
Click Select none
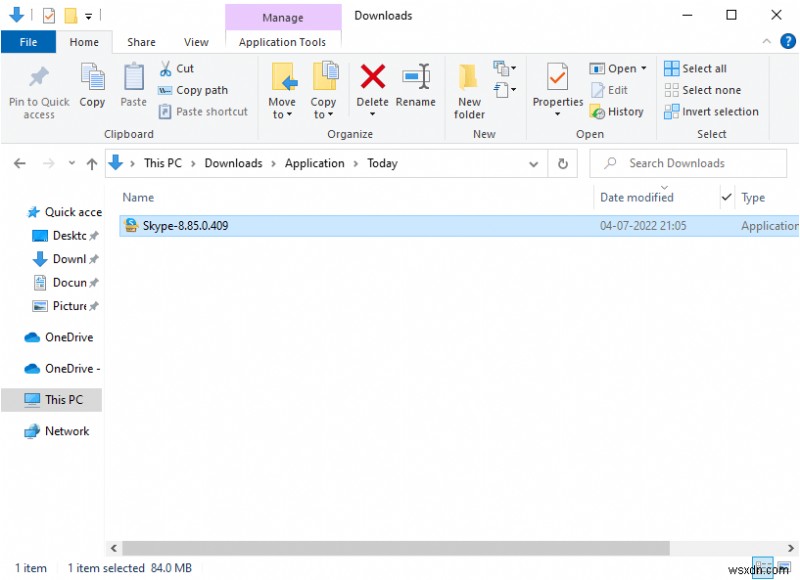[x=703, y=90]
